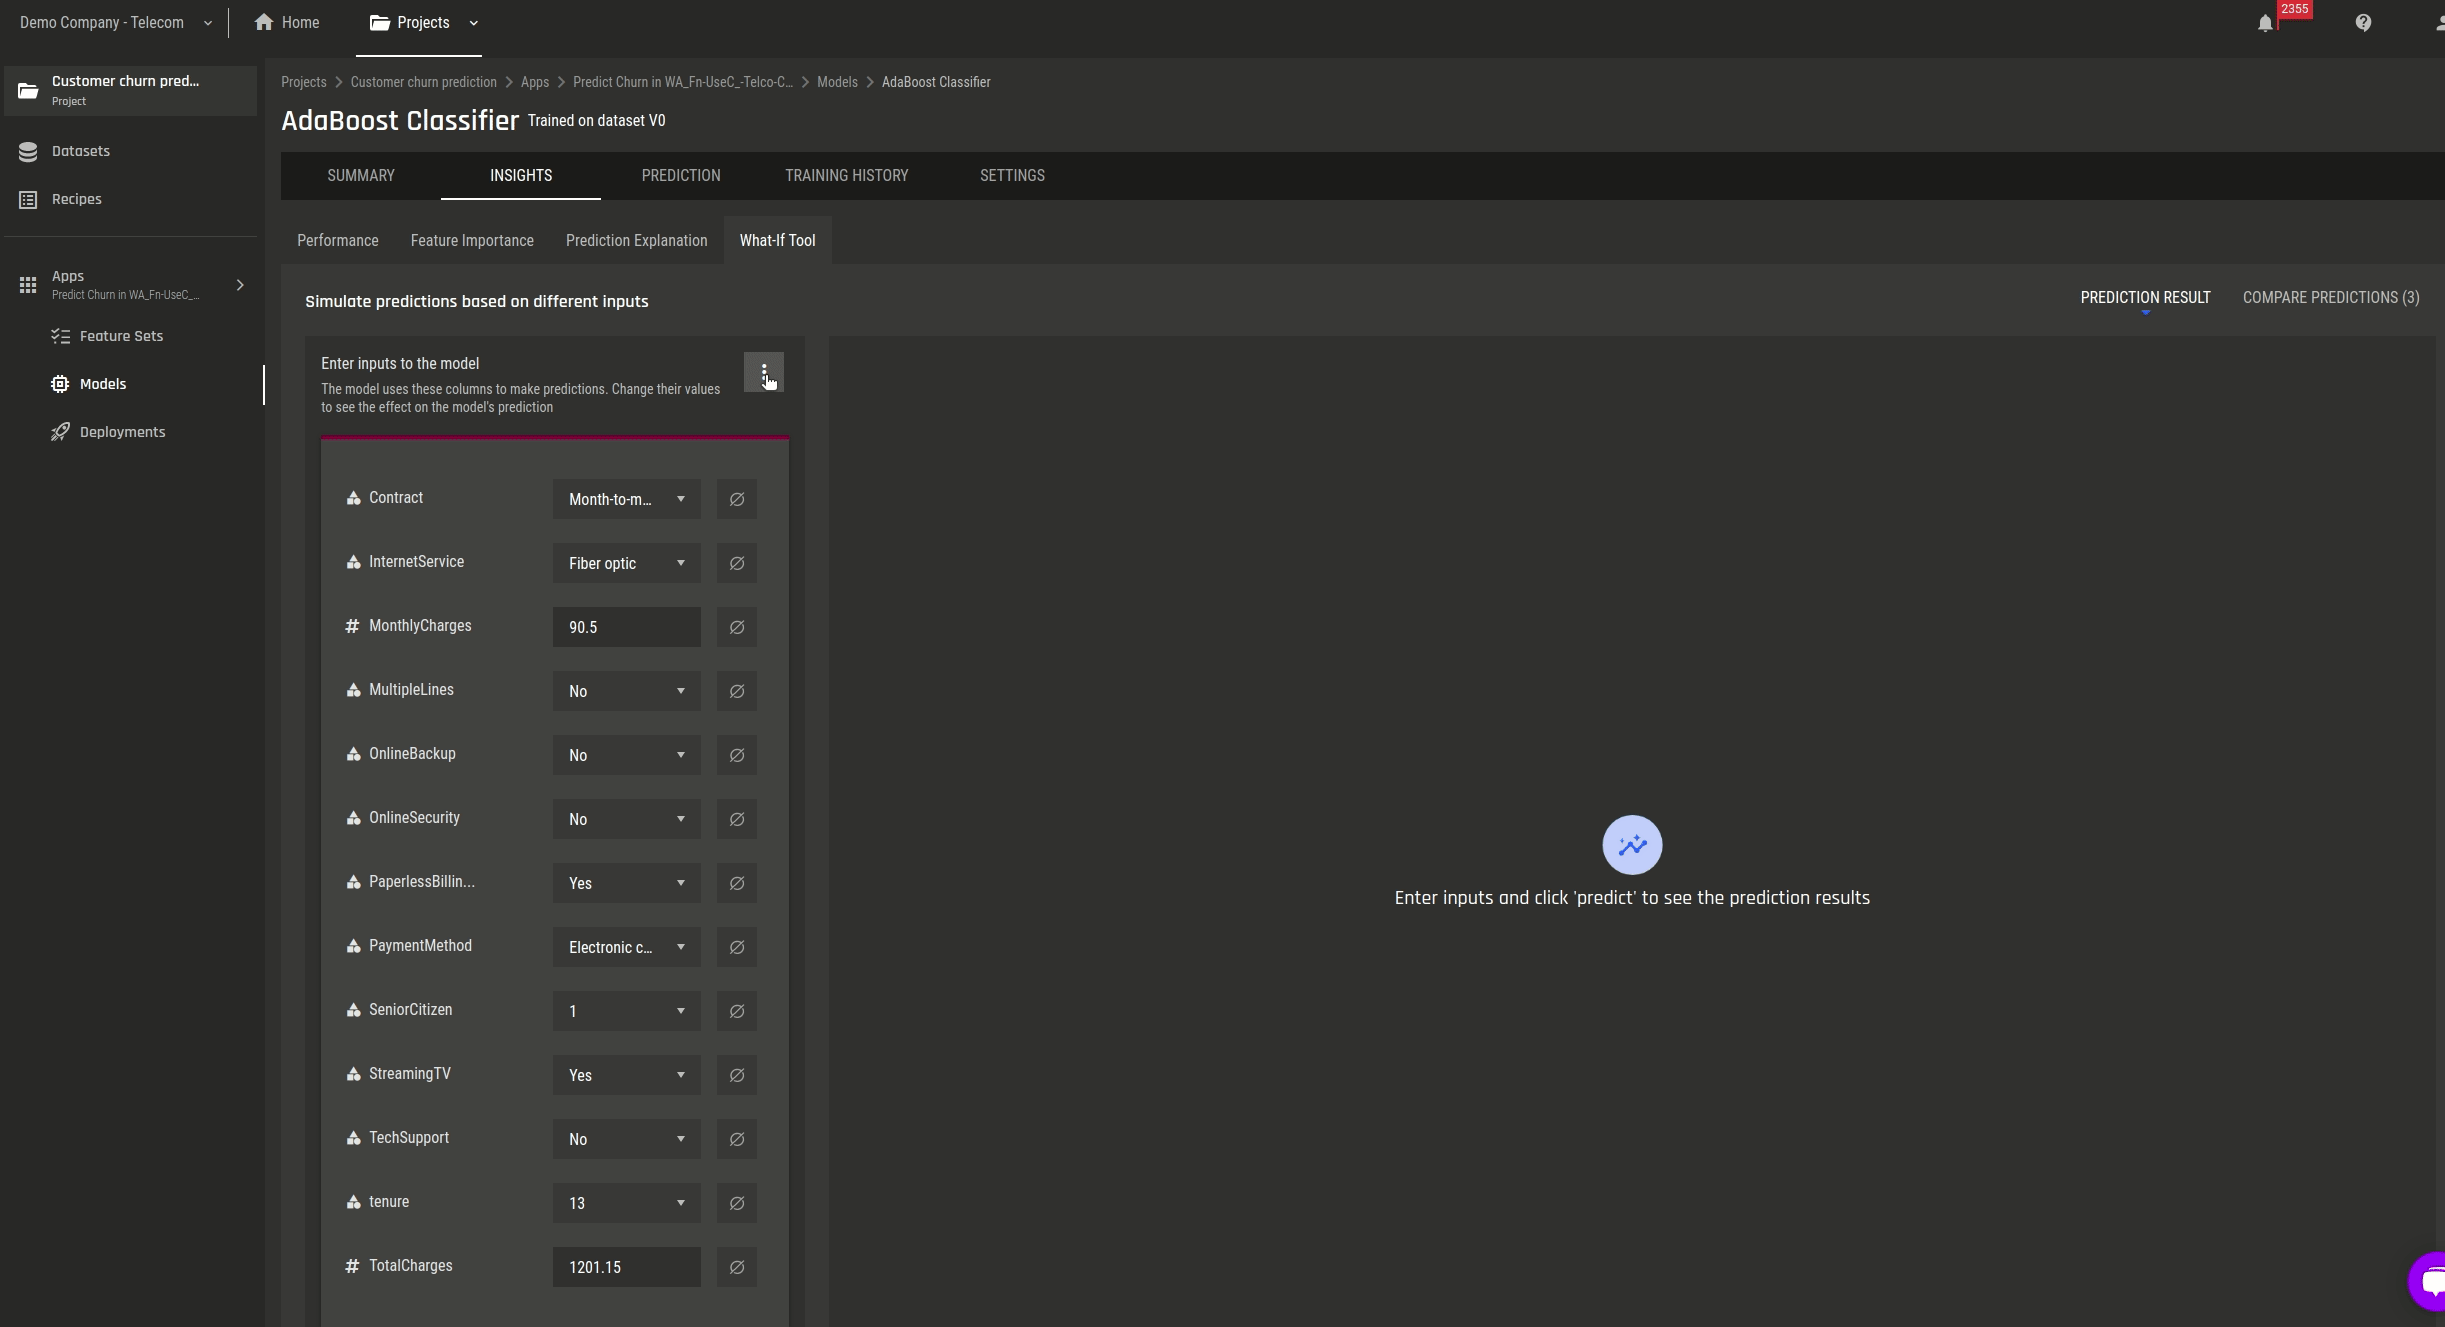The image size is (2445, 1327).
Task: Open the MultipleLines dropdown menu
Action: 626,690
